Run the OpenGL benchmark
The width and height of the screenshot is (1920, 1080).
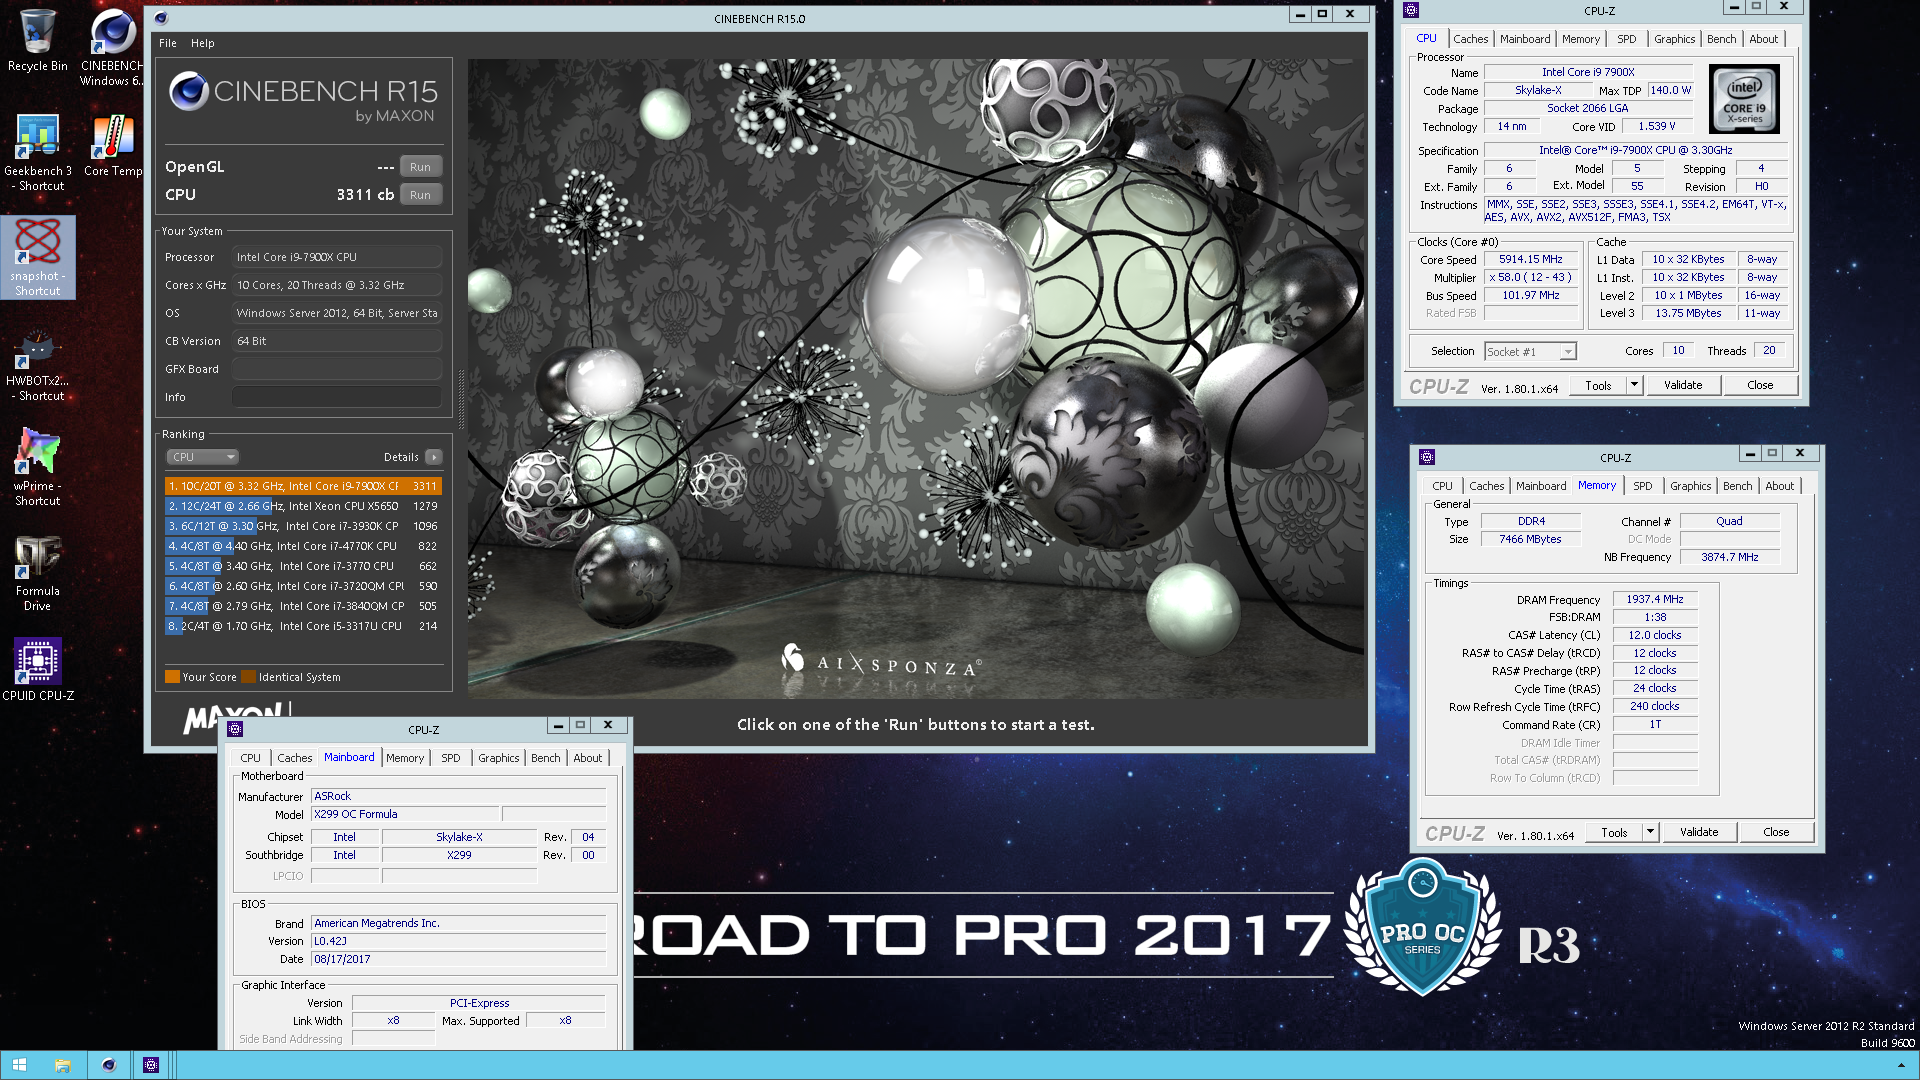420,167
